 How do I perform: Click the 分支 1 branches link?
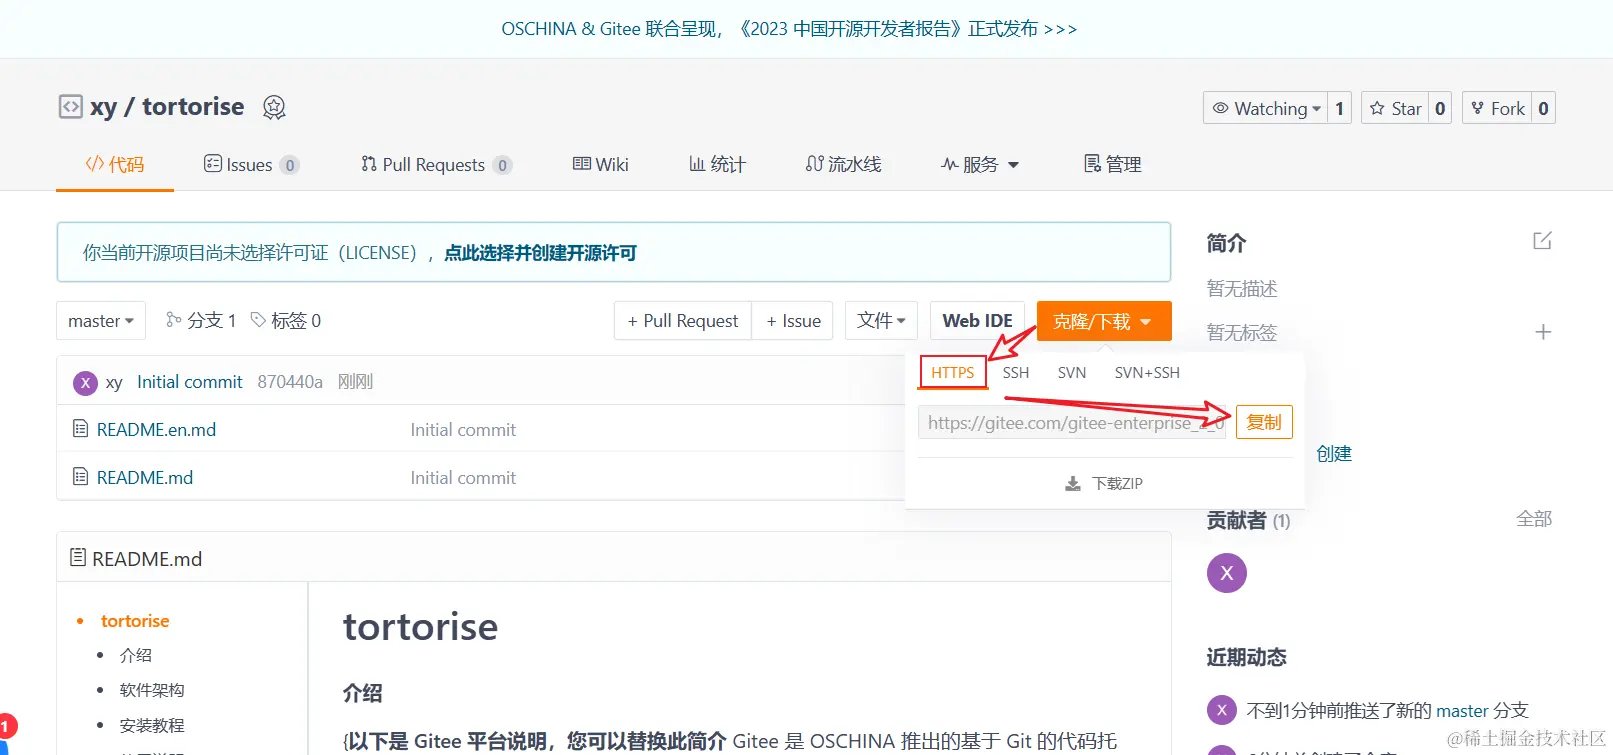(x=201, y=320)
